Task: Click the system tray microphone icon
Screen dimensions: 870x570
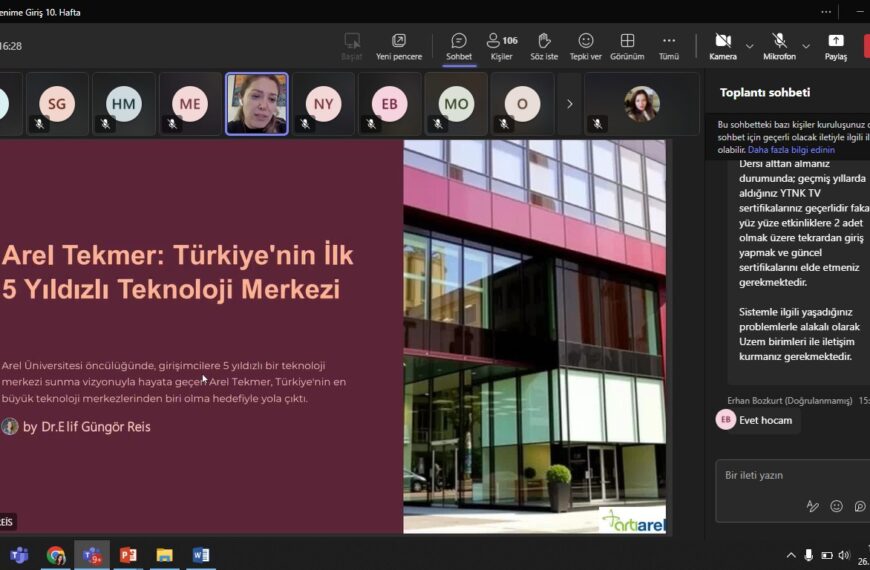Action: pos(809,555)
